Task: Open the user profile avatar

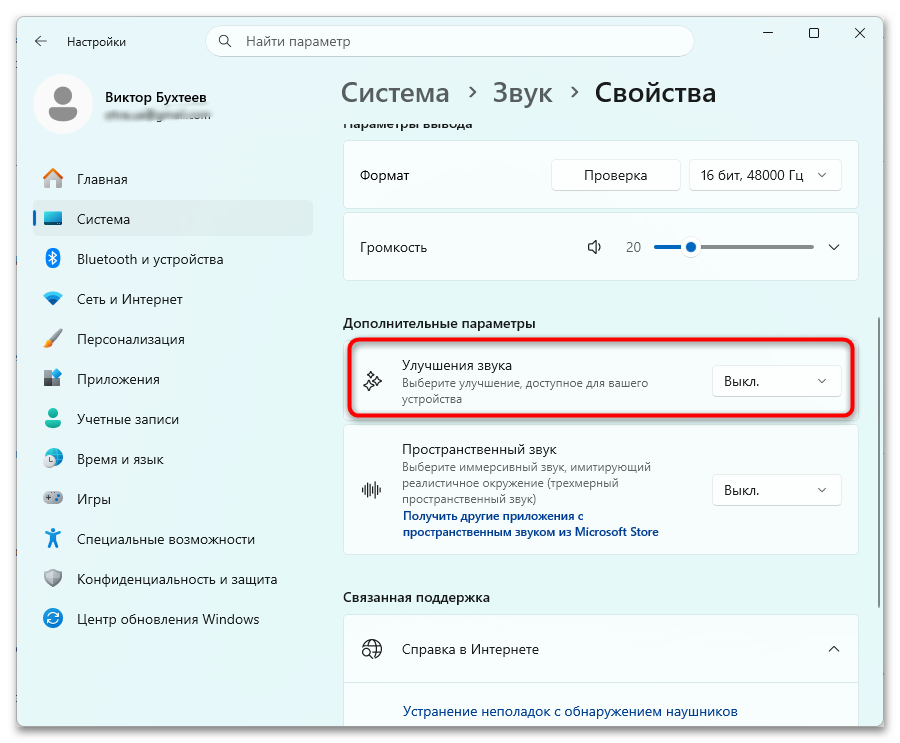Action: pos(63,104)
